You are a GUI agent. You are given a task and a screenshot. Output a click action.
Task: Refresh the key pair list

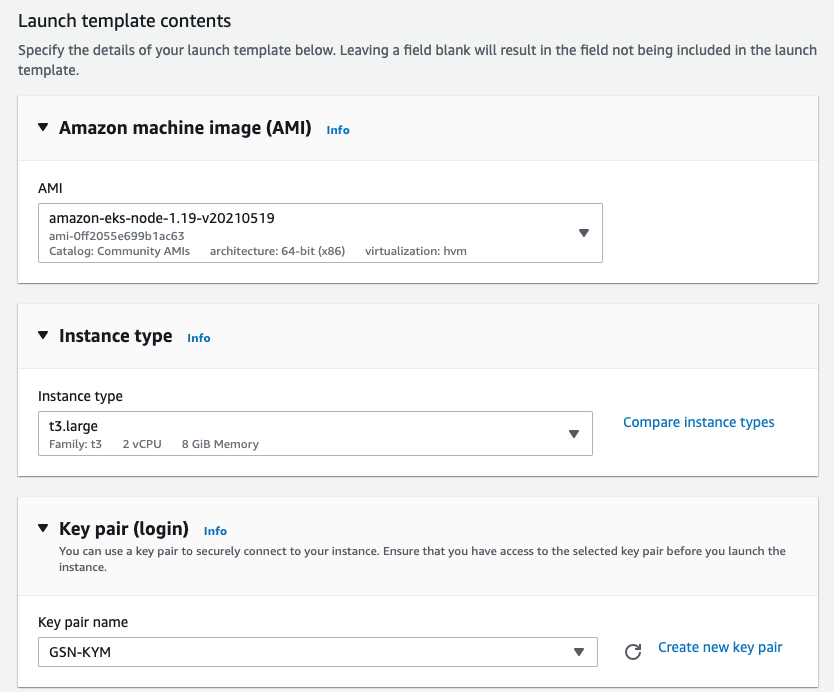(x=632, y=652)
